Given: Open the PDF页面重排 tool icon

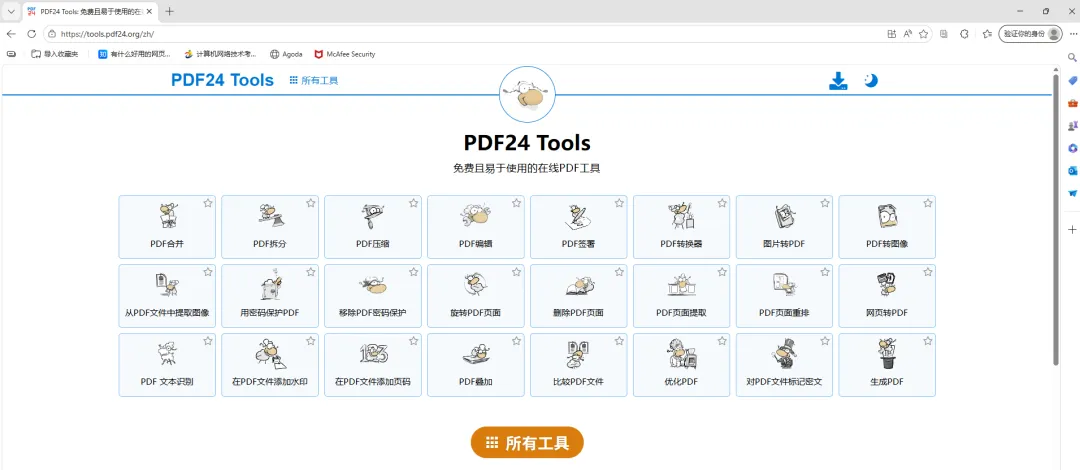Looking at the screenshot, I should (x=784, y=285).
